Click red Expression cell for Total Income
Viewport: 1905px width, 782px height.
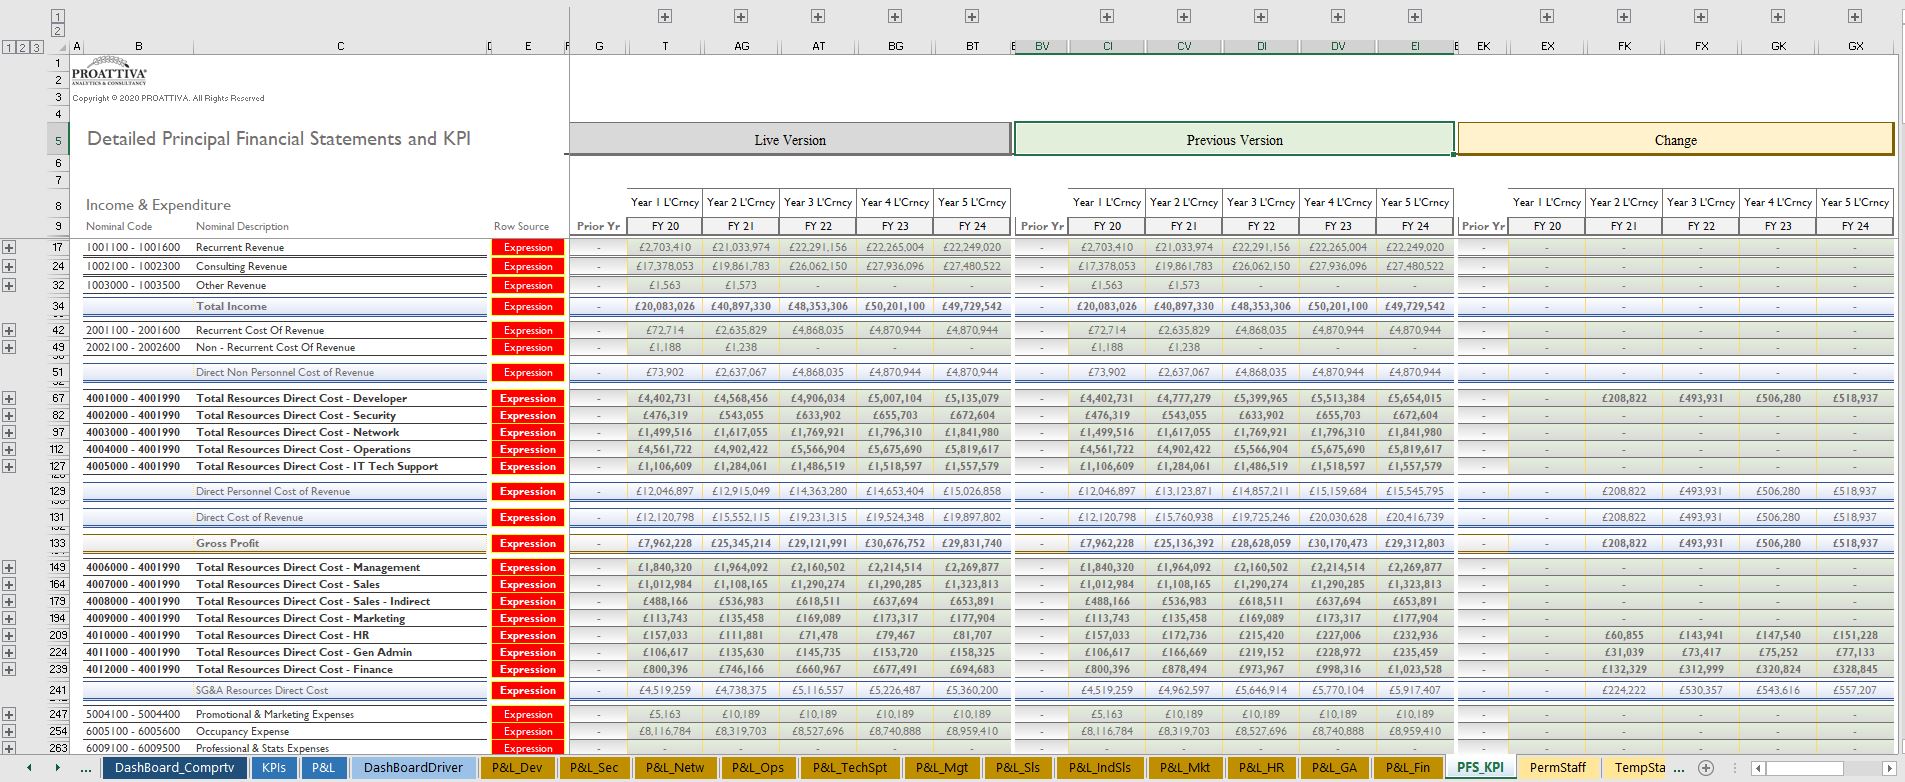point(528,307)
